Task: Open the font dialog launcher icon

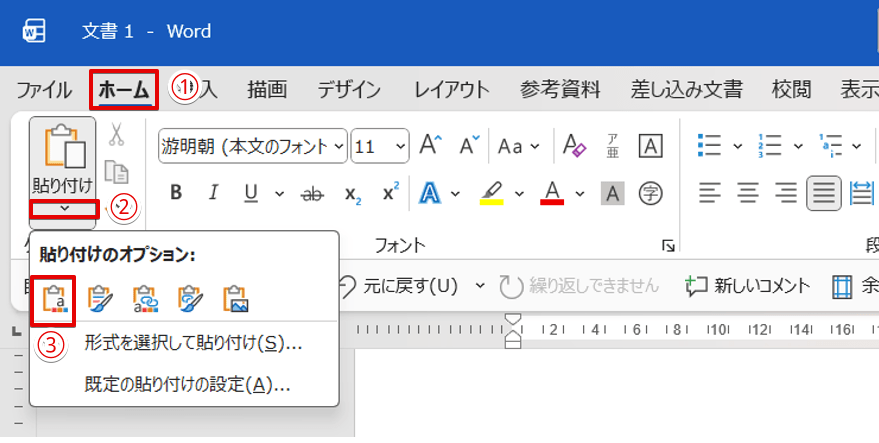Action: tap(668, 246)
